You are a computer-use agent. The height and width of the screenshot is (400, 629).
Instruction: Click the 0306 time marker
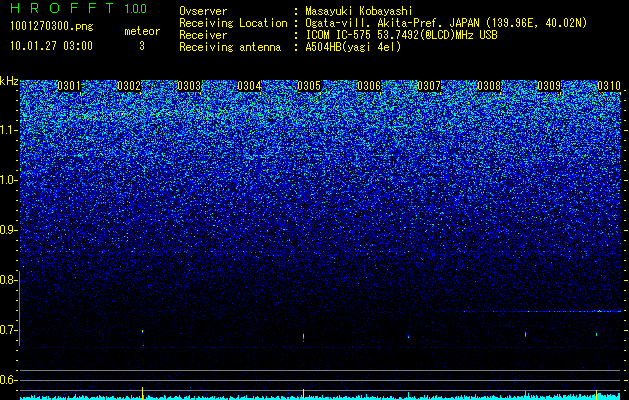(369, 86)
